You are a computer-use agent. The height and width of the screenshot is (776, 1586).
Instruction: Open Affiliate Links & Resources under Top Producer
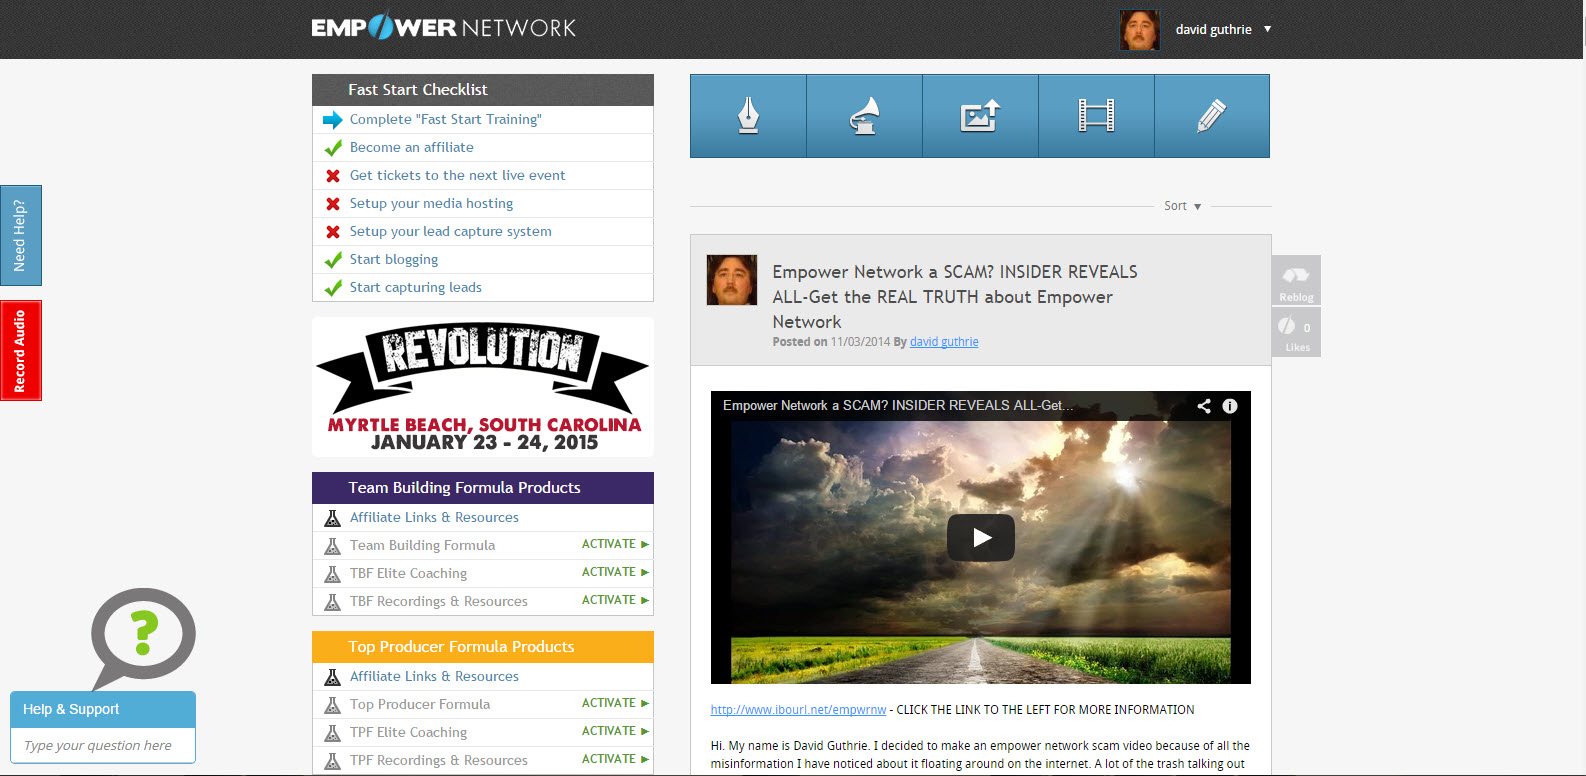click(x=434, y=676)
